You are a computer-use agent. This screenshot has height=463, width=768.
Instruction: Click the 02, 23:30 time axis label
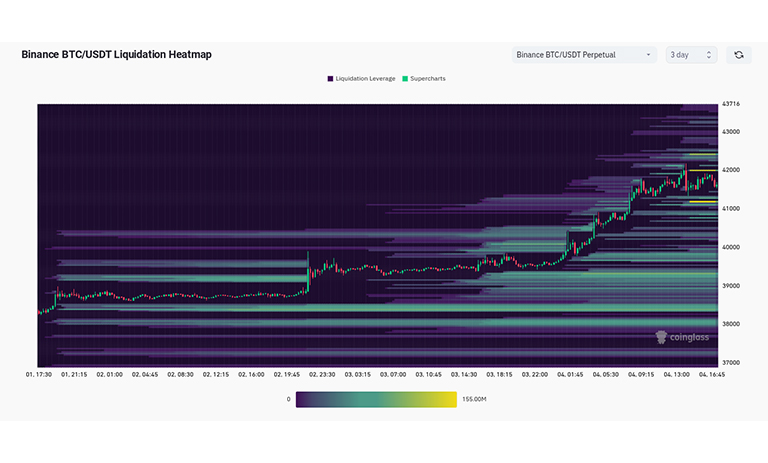point(322,374)
